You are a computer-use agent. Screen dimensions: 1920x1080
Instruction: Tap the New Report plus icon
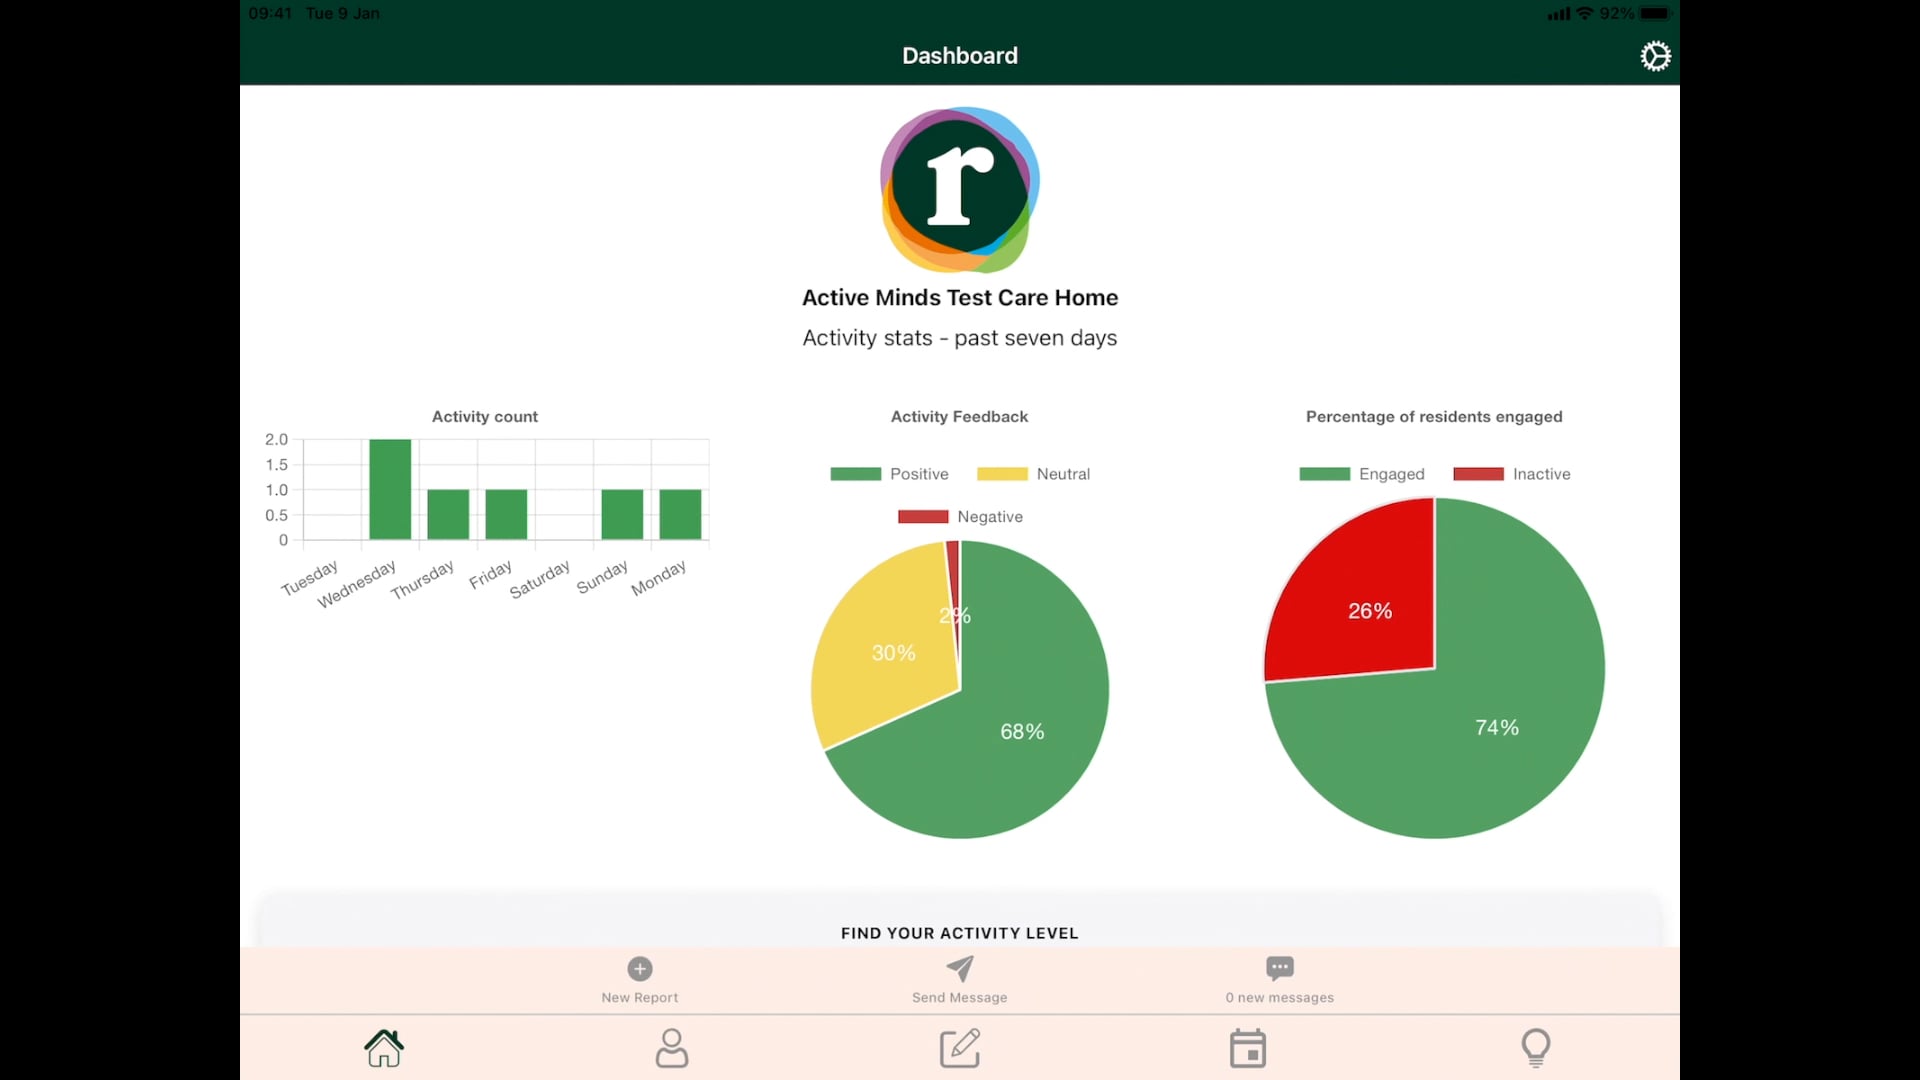[639, 968]
